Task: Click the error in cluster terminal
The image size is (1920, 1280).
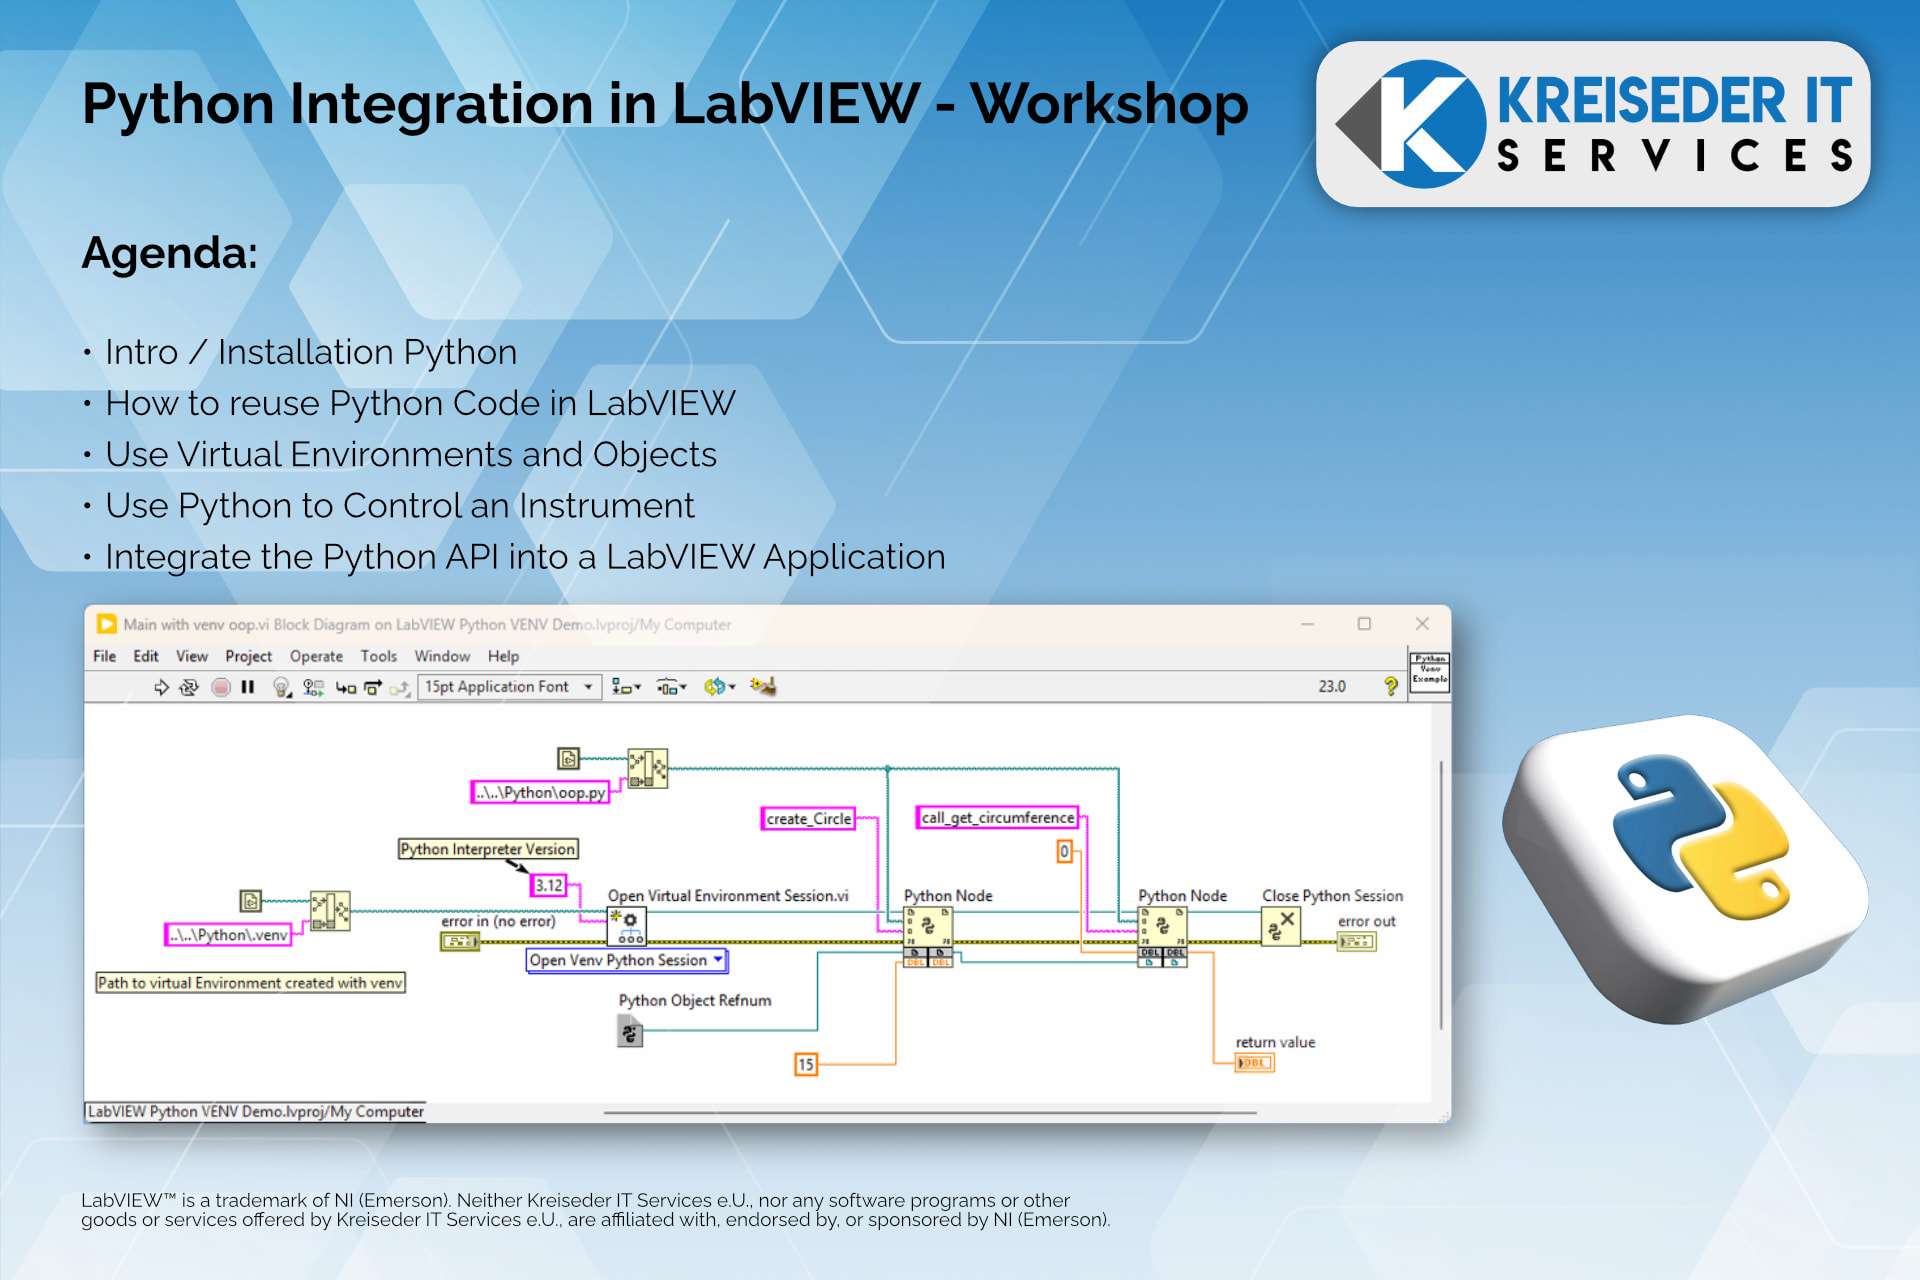Action: tap(460, 941)
